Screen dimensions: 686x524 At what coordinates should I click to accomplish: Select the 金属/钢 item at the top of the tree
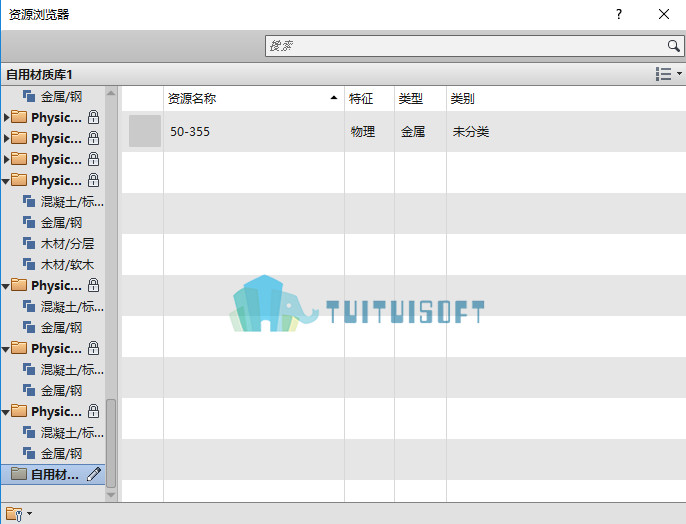[x=61, y=97]
